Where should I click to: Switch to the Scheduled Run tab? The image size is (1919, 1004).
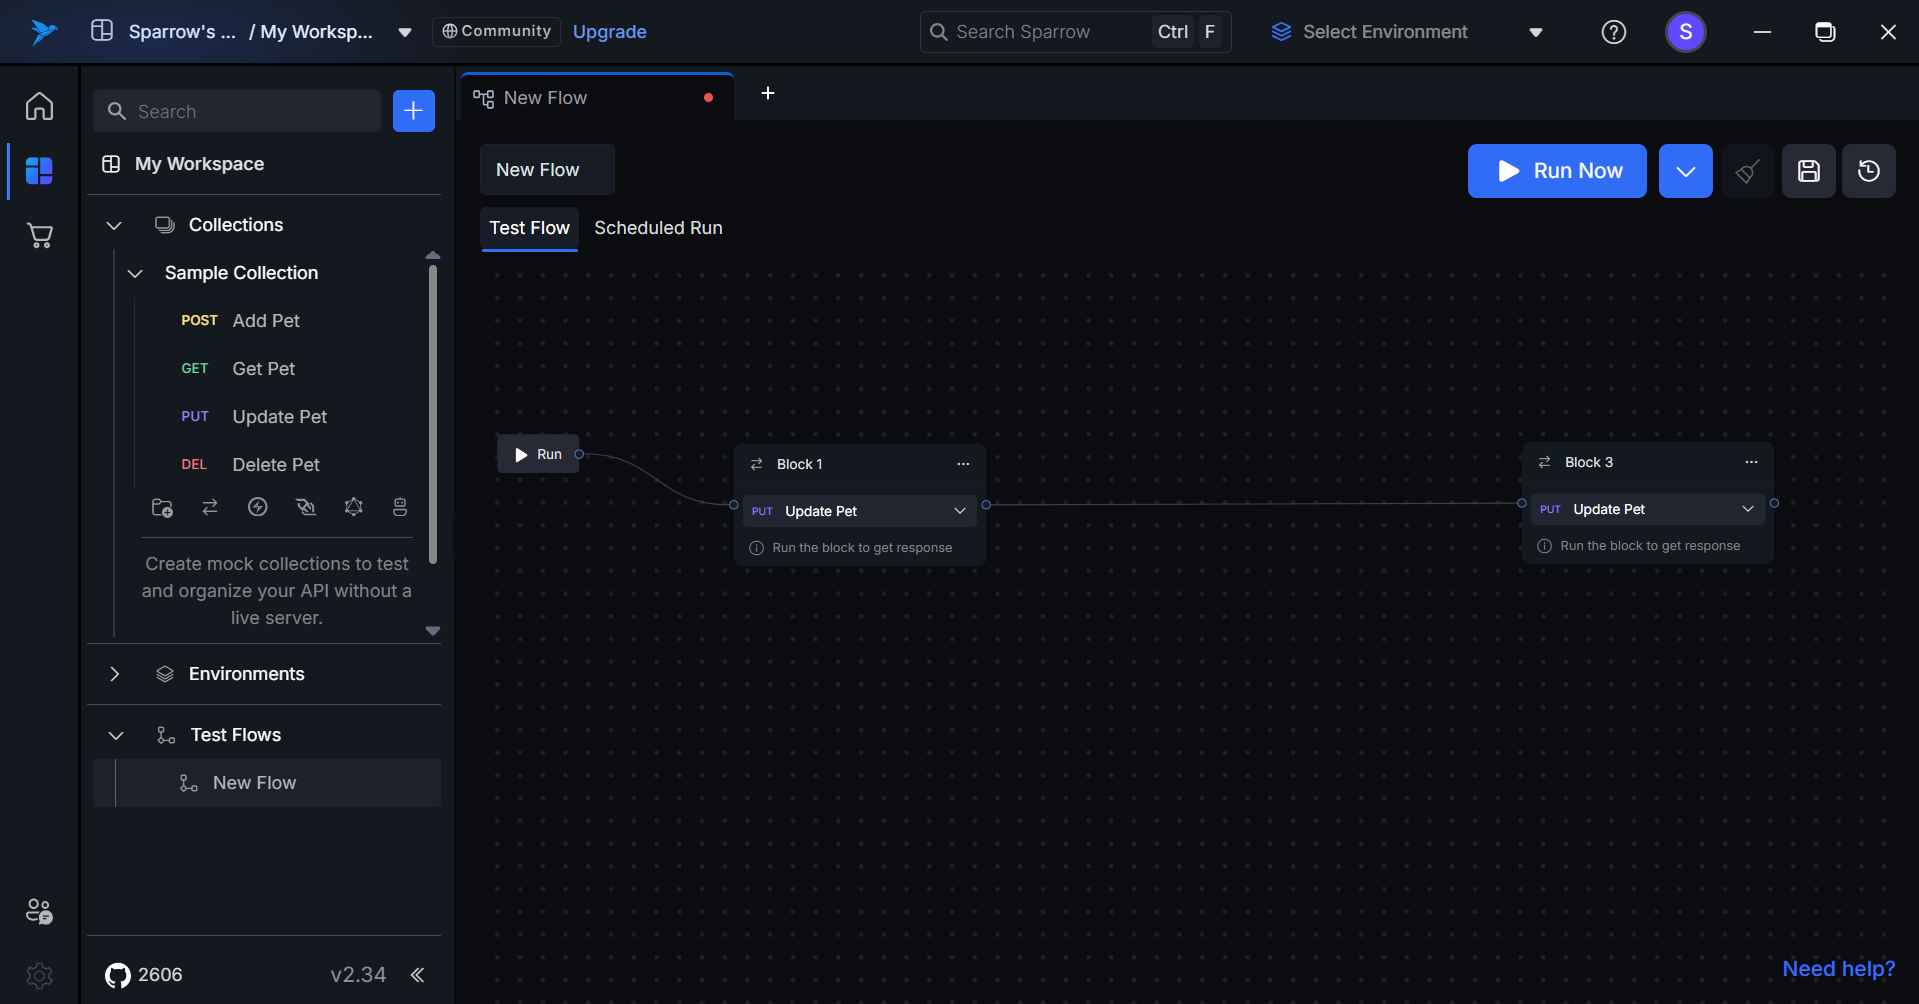pos(658,228)
